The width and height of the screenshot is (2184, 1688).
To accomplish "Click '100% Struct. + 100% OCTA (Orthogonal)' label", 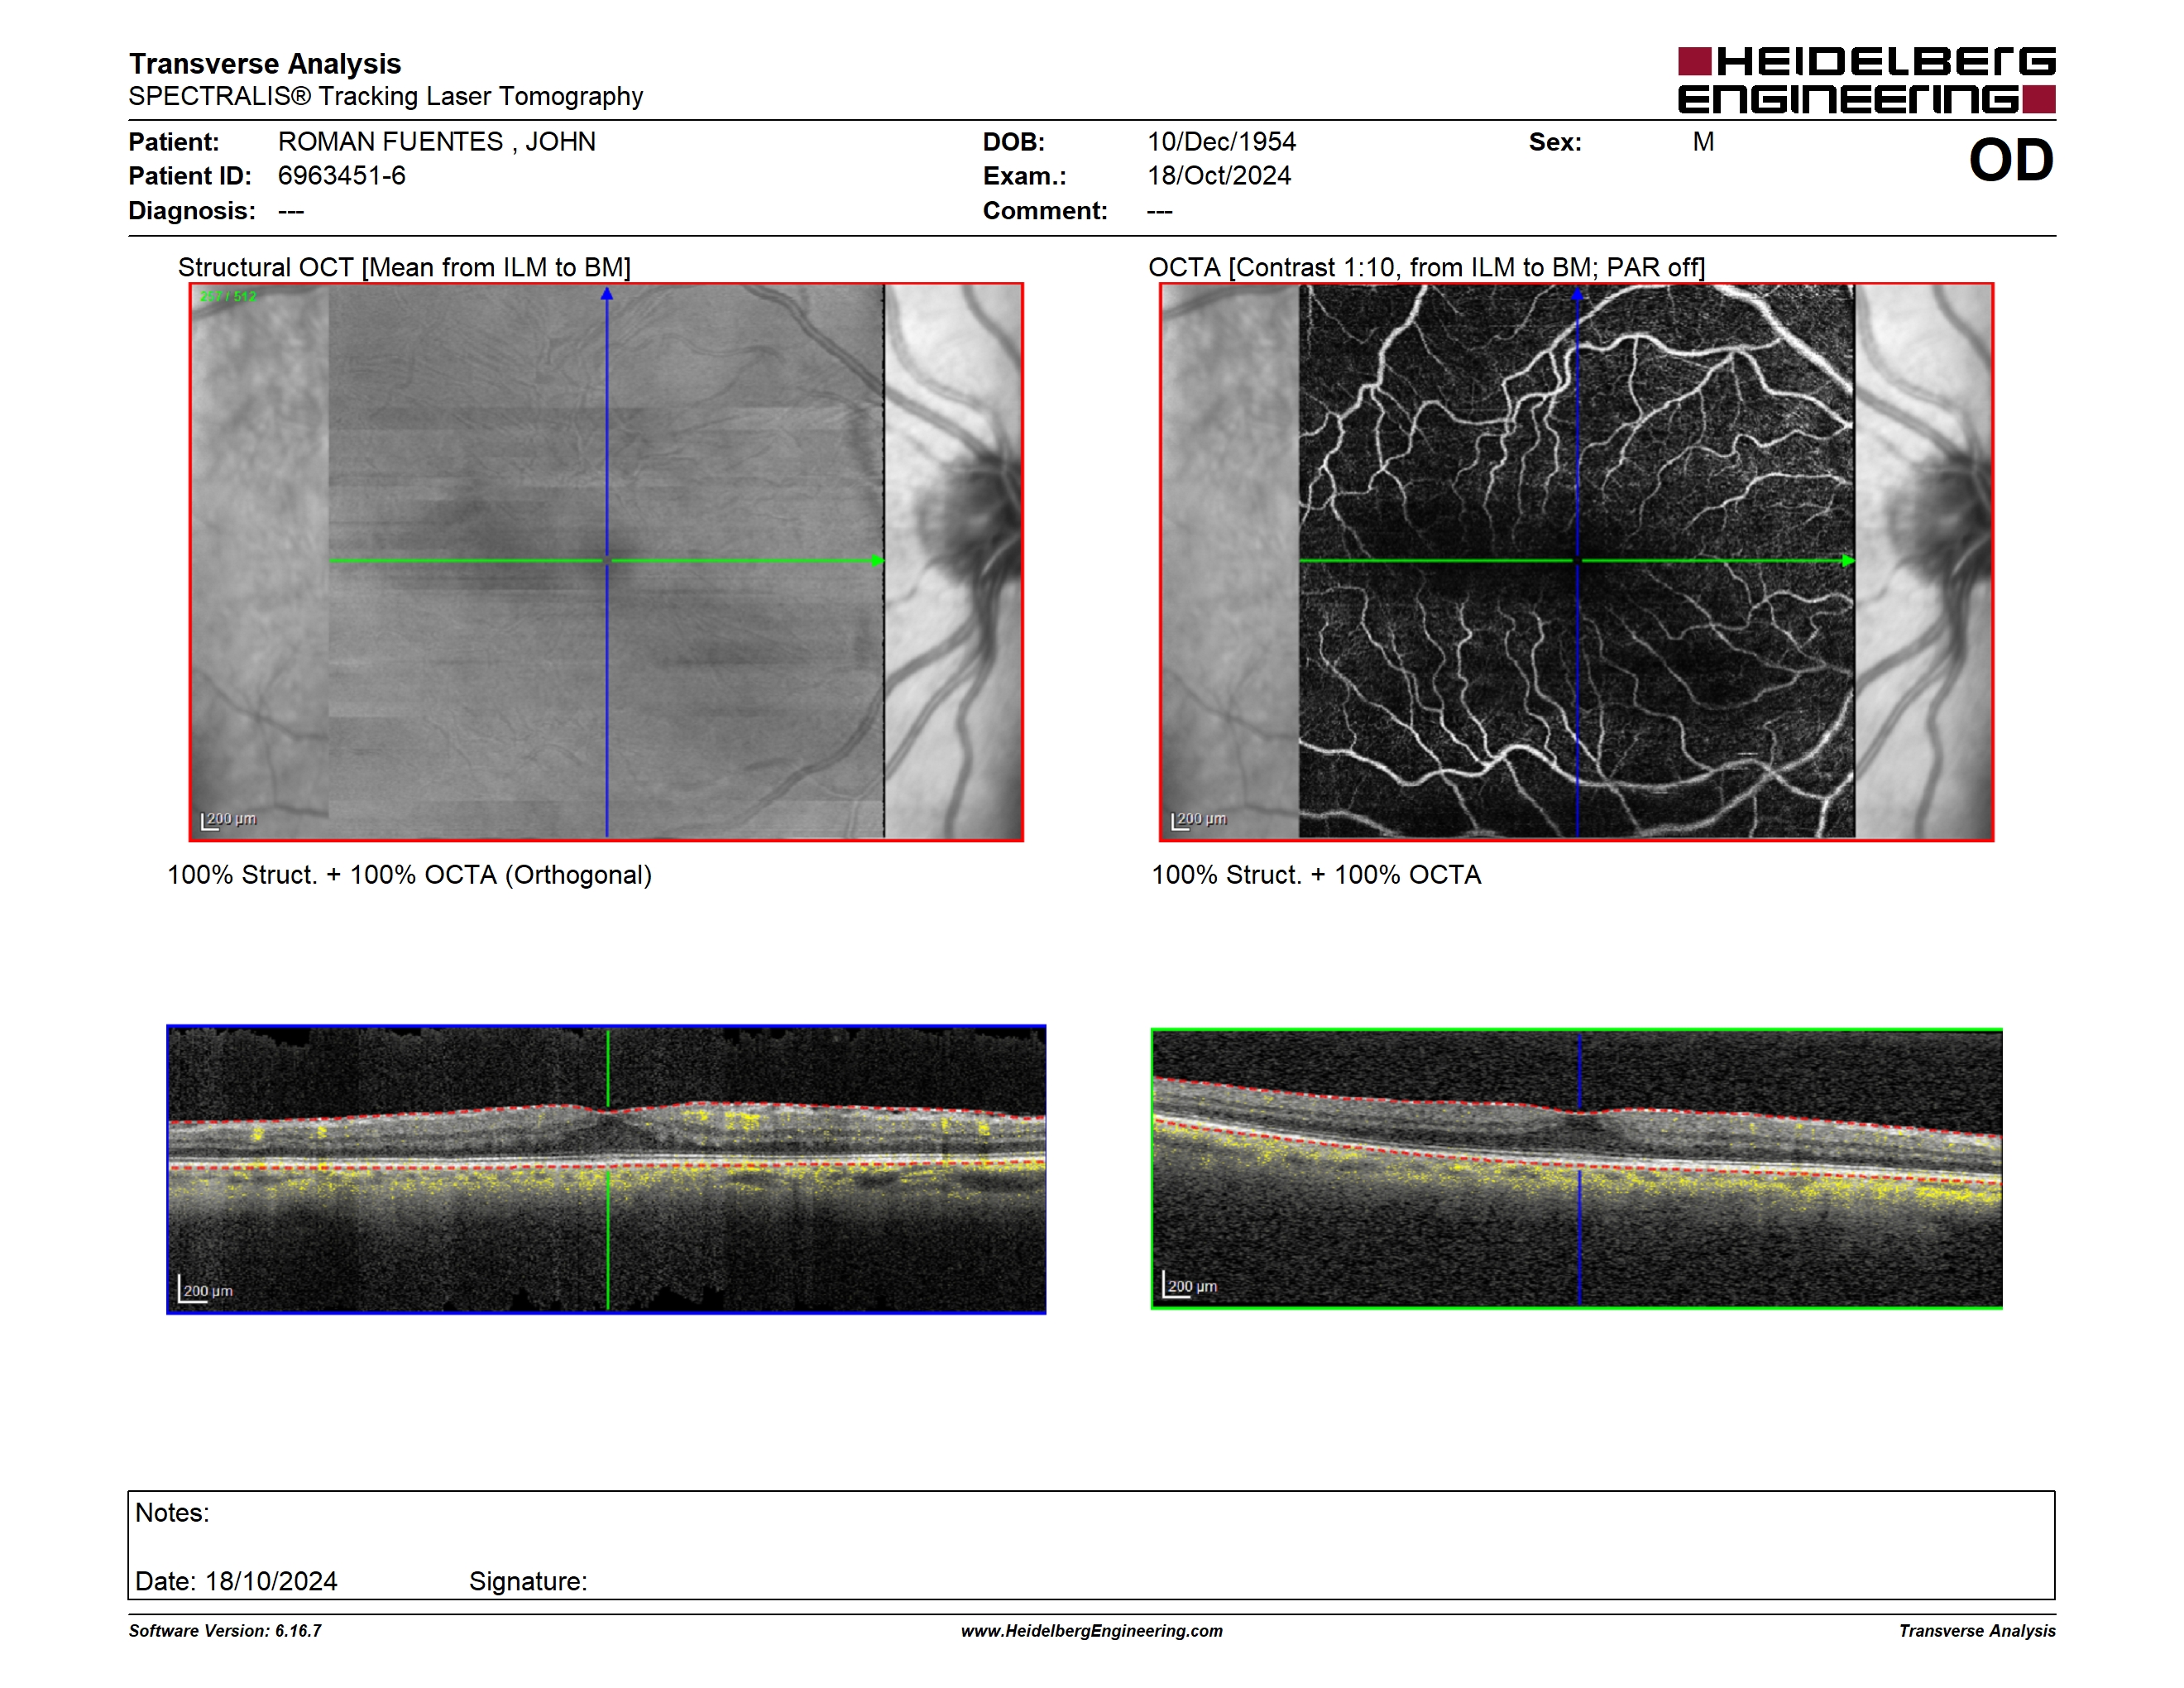I will point(409,875).
